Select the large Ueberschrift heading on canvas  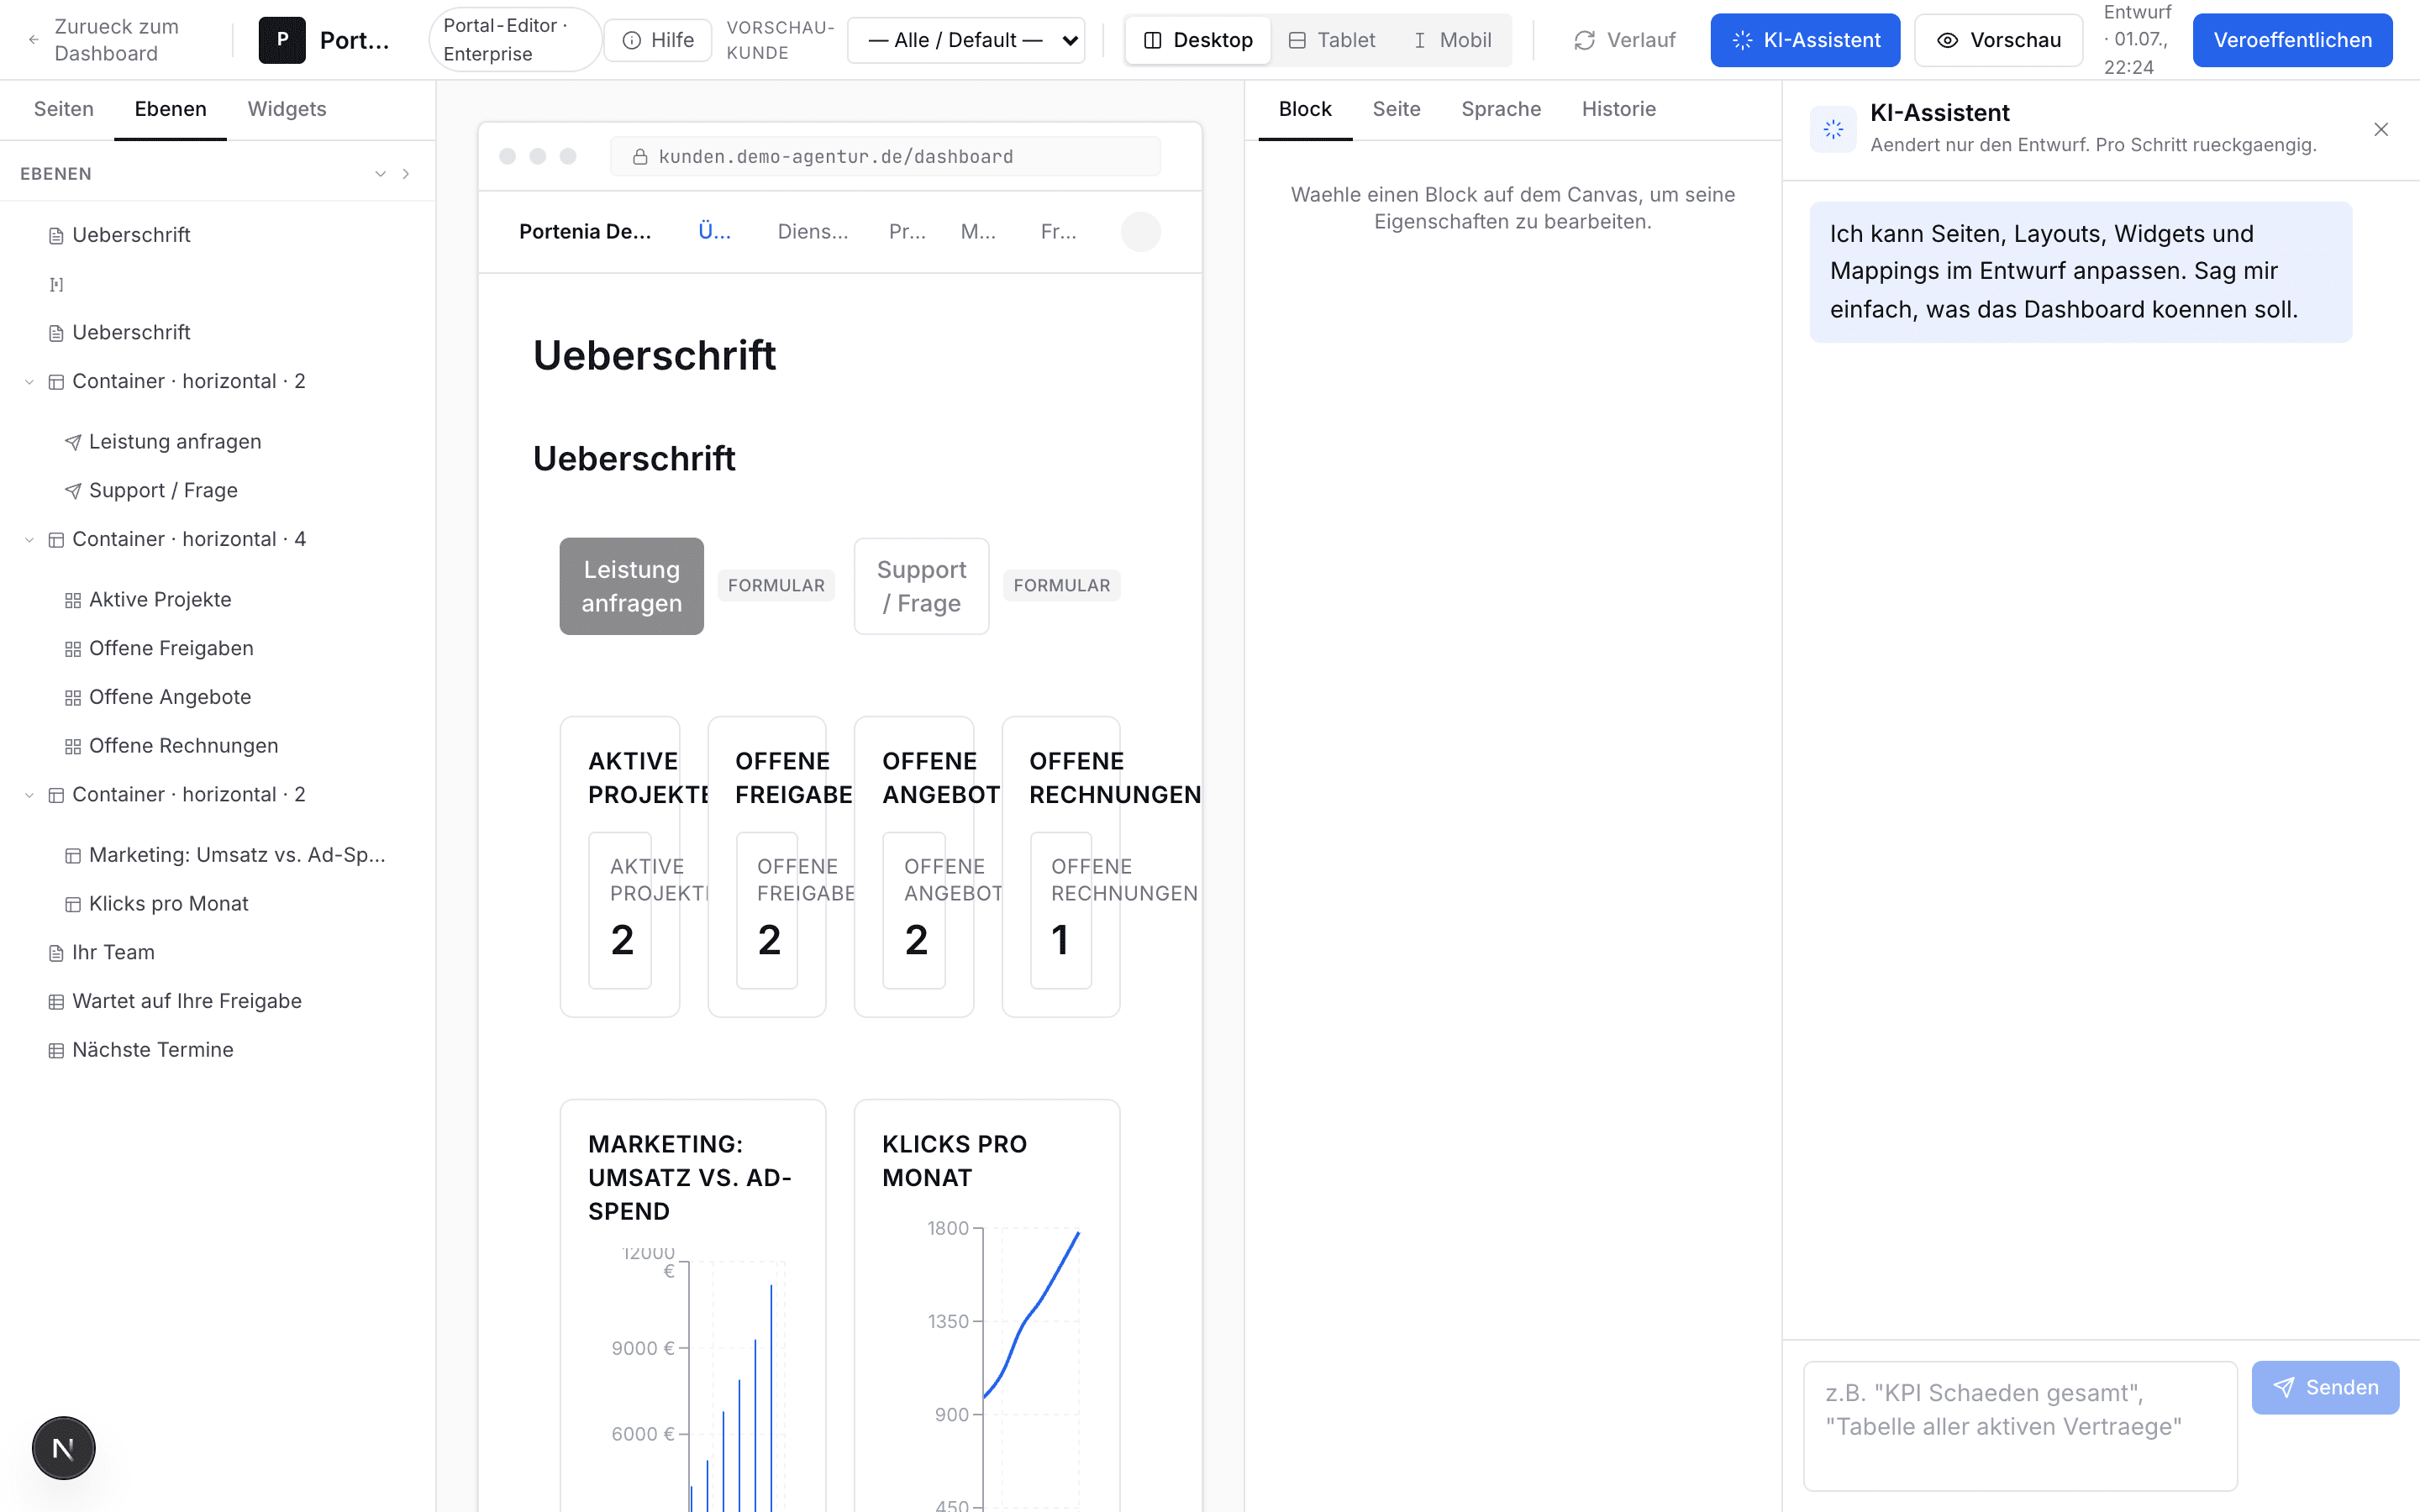(x=654, y=355)
